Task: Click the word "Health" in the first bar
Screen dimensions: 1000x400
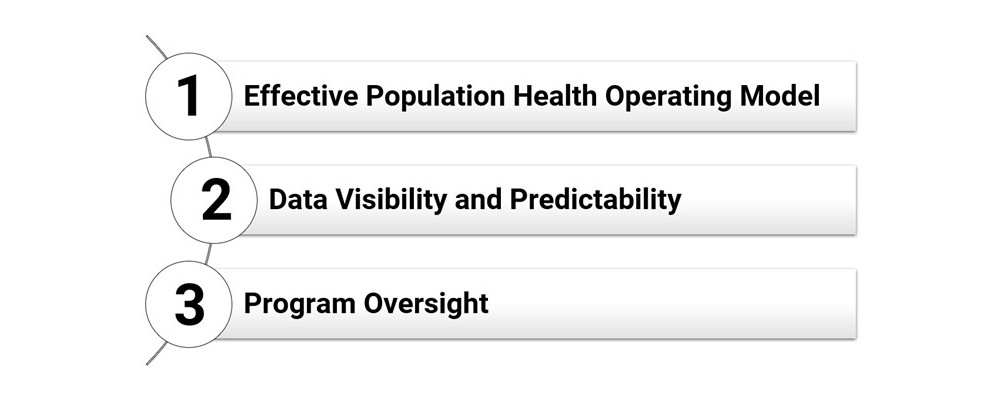Action: coord(555,96)
